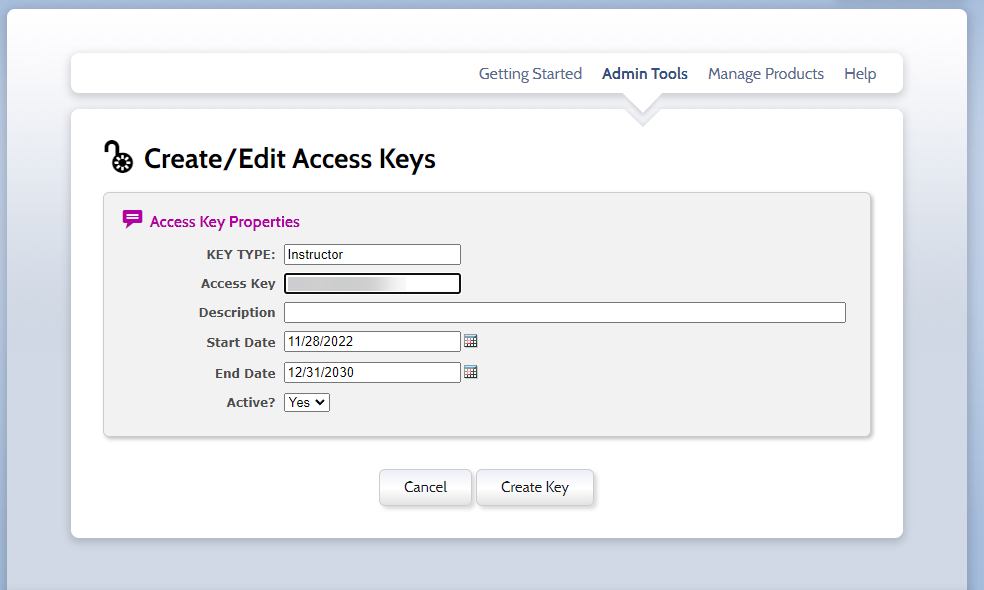Click the Active? field label
The width and height of the screenshot is (984, 590).
tap(251, 403)
